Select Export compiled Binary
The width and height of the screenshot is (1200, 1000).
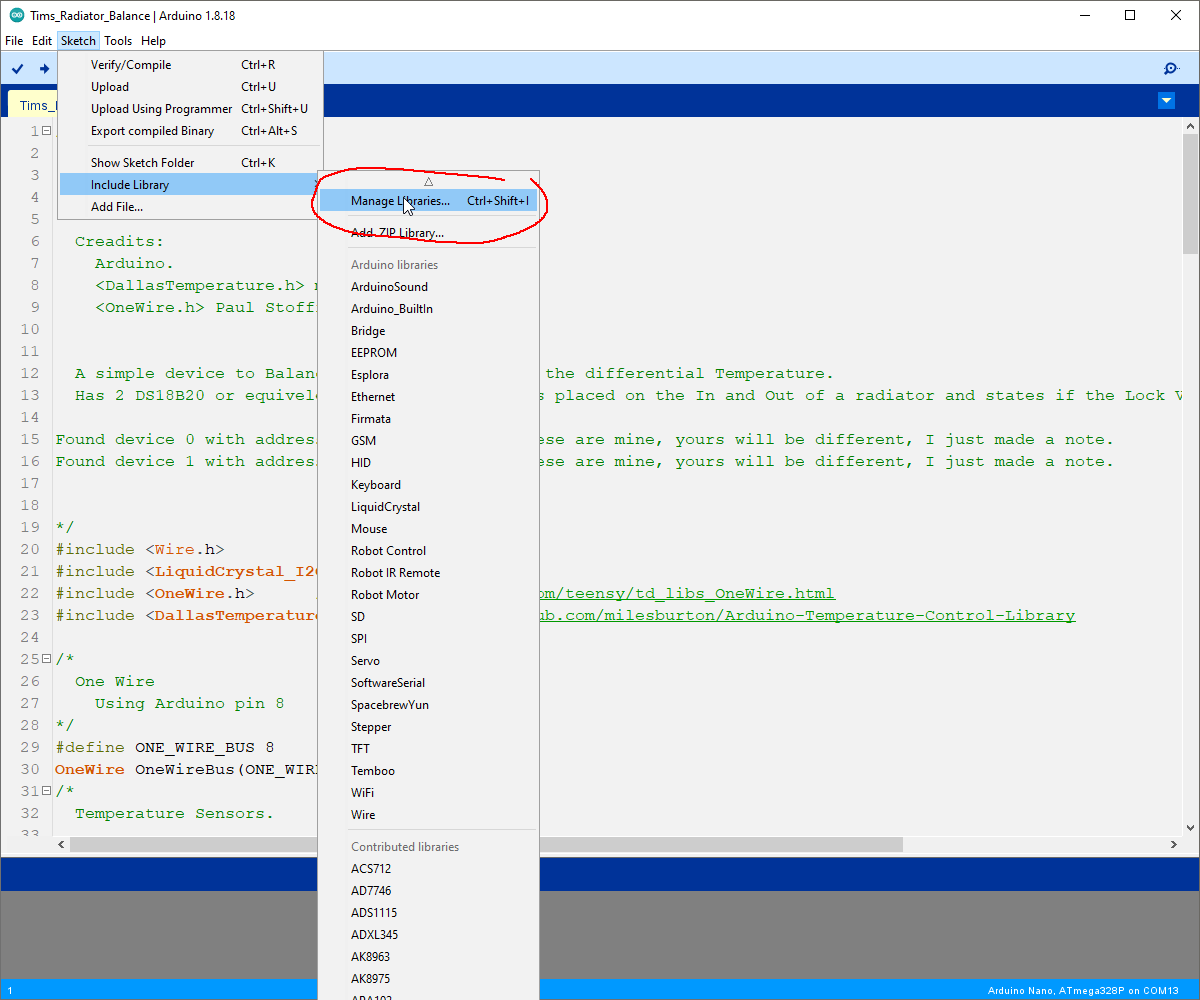(190, 131)
